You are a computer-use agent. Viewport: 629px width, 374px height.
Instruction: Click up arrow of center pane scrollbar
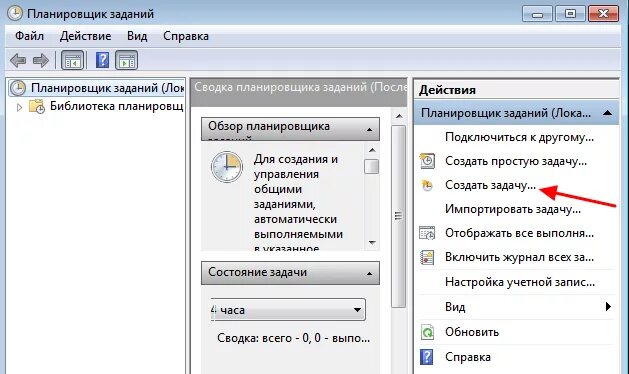399,116
